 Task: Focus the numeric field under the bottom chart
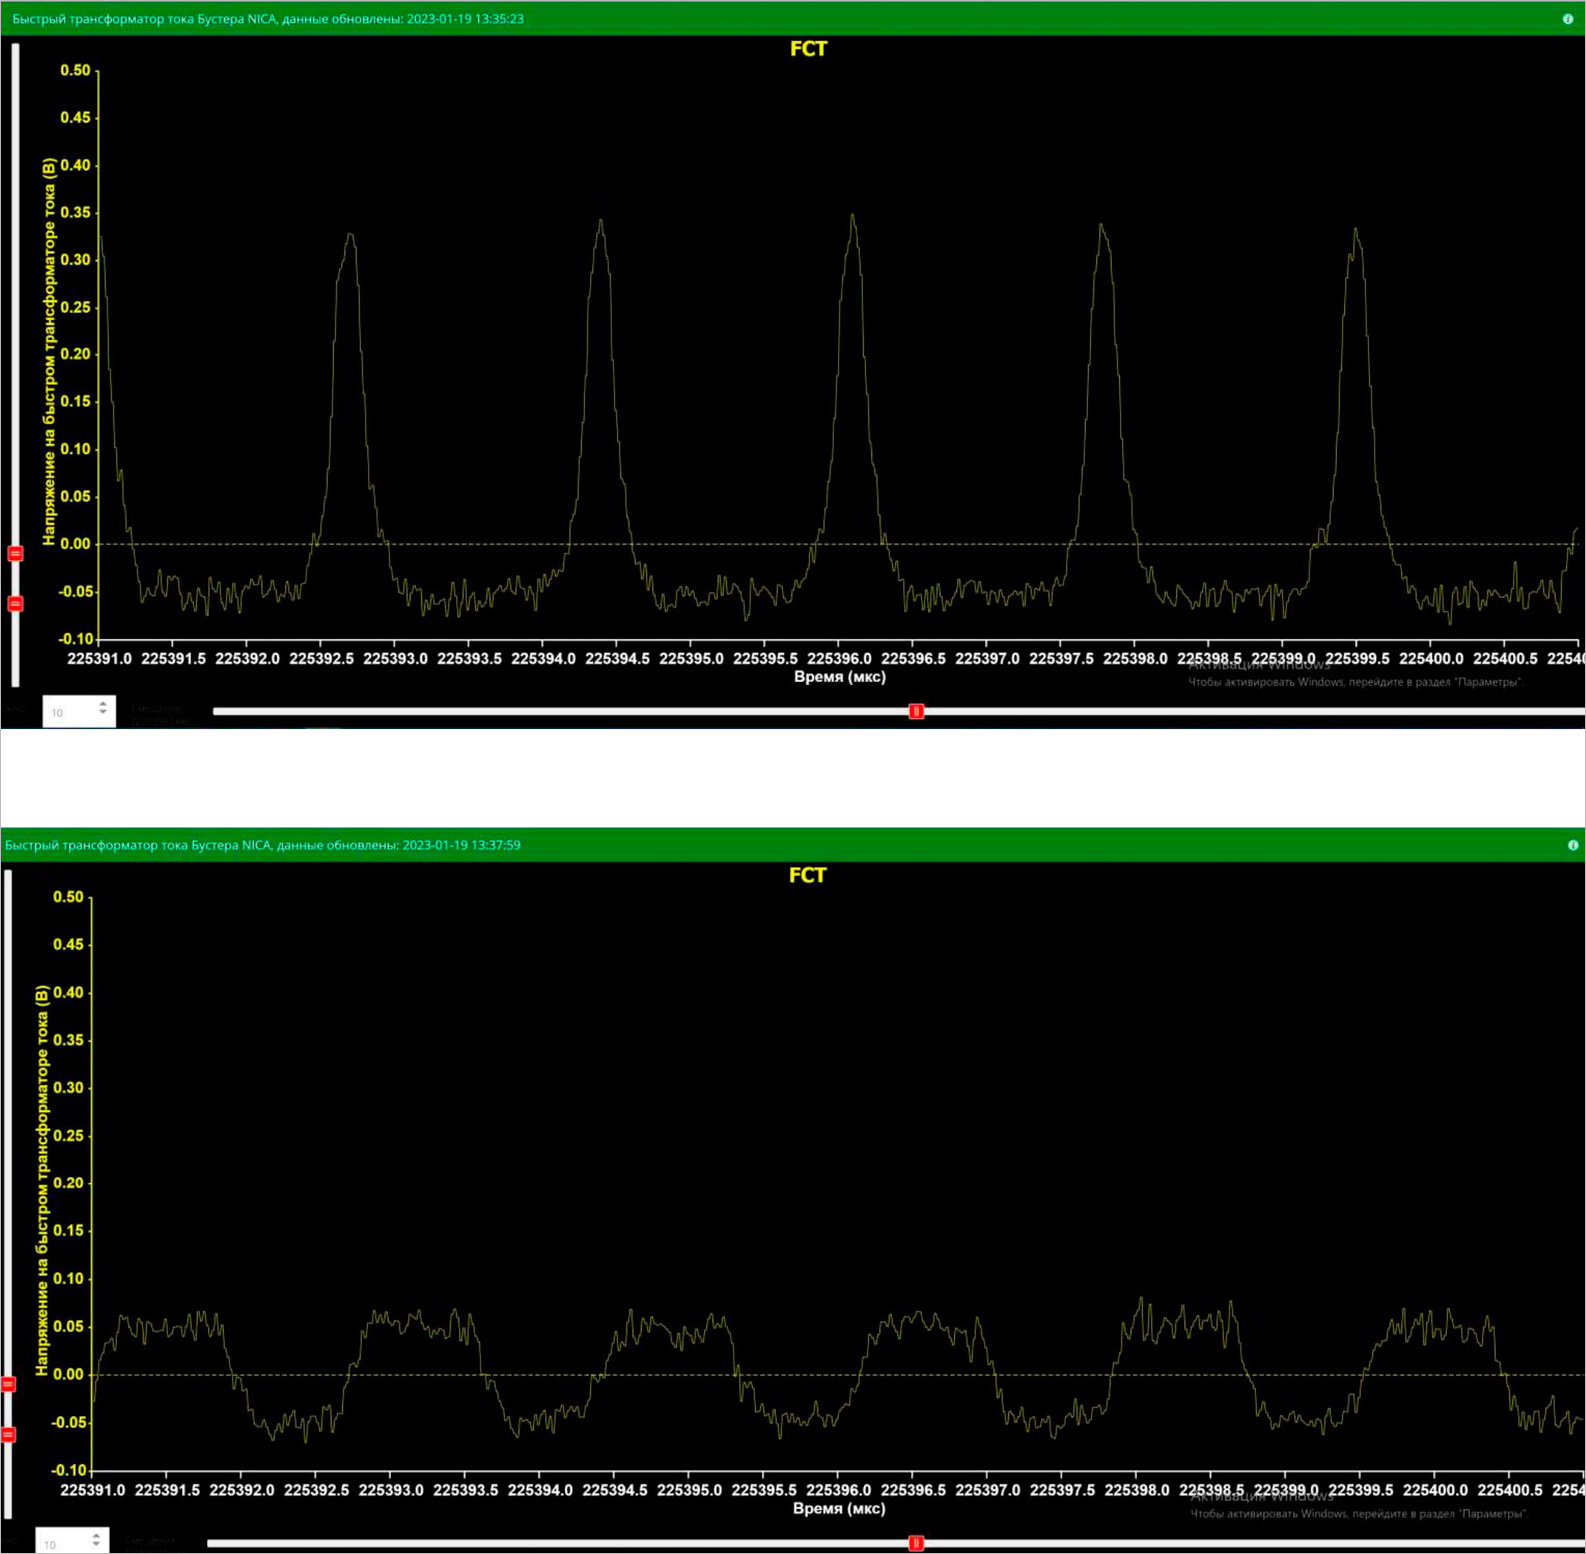pyautogui.click(x=62, y=1543)
